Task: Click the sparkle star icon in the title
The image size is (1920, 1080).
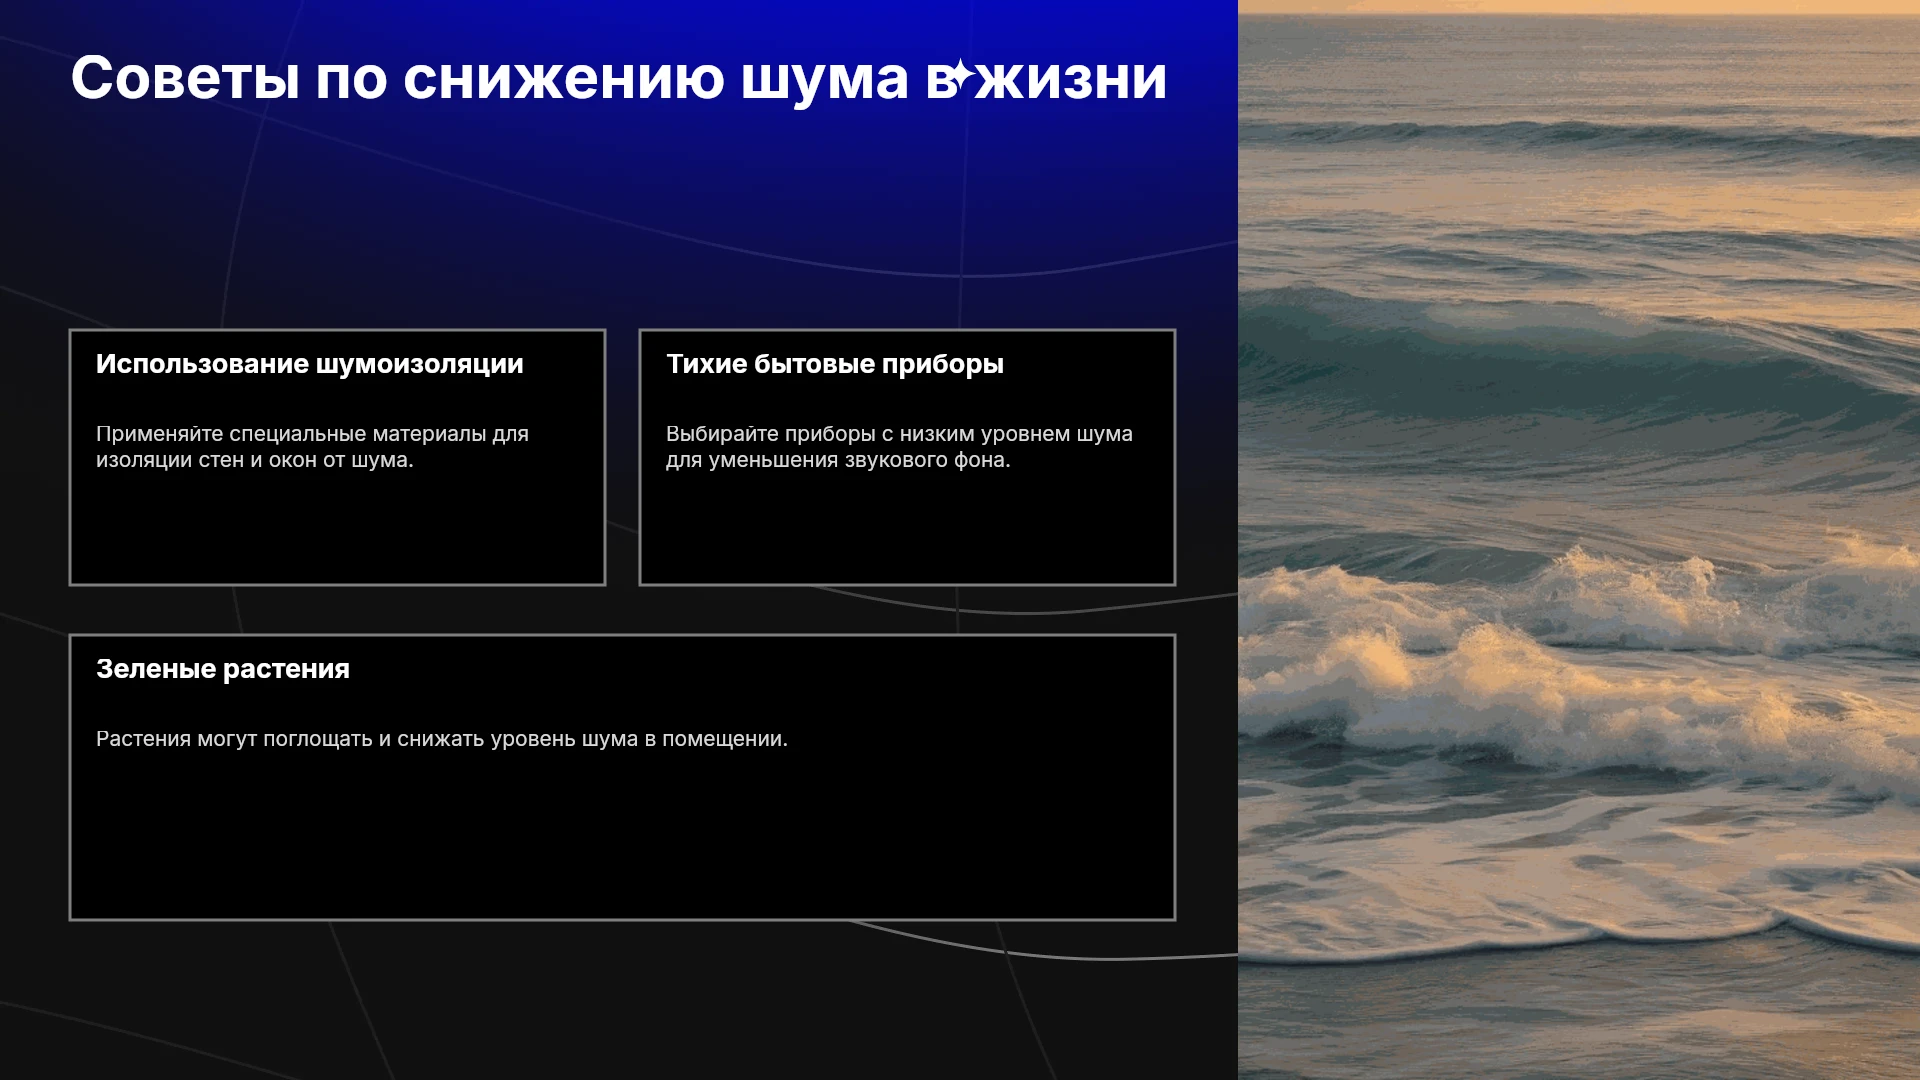Action: [960, 75]
